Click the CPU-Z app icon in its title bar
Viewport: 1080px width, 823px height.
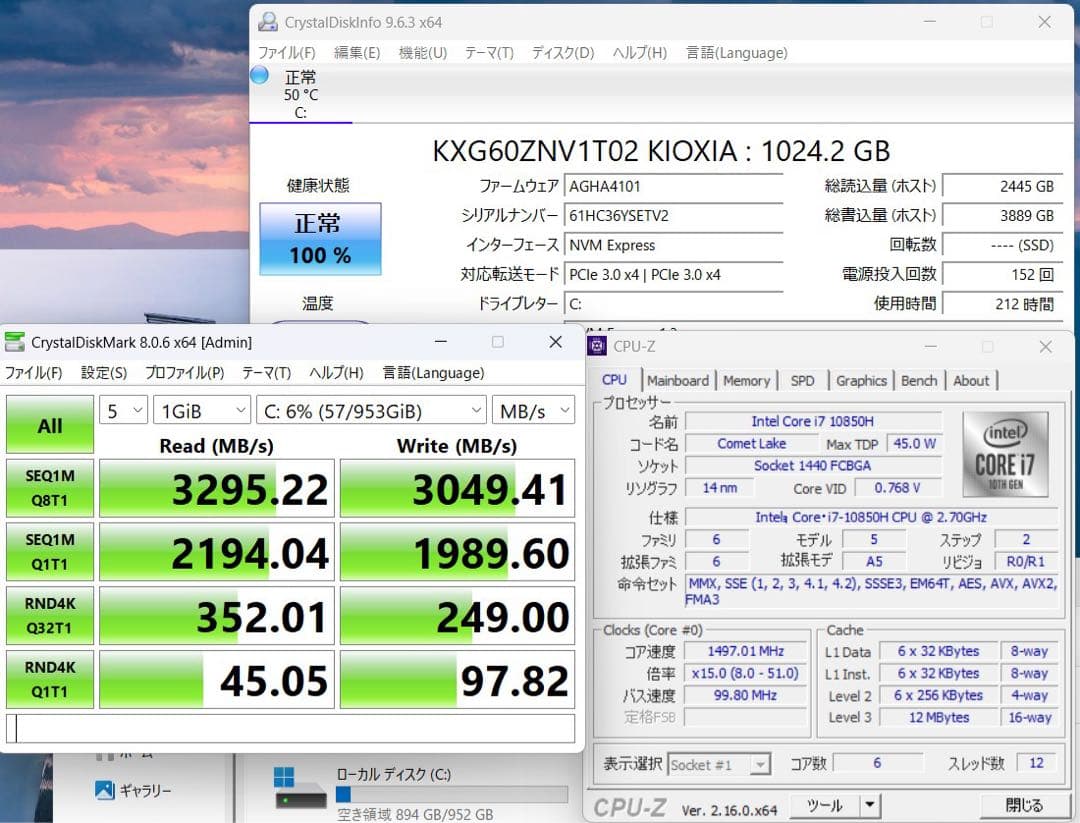click(597, 346)
